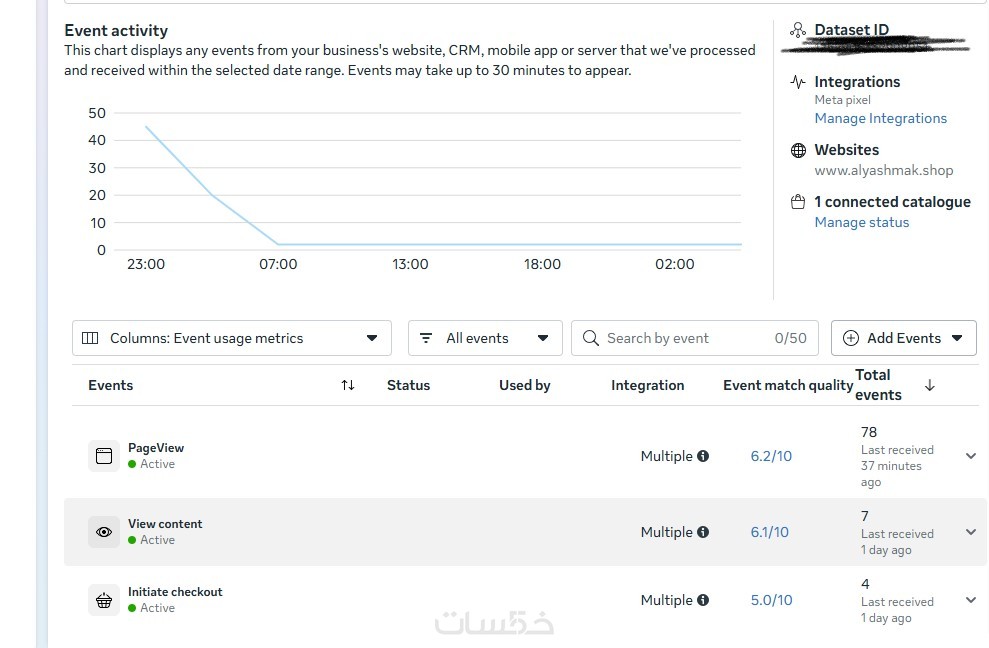Open the Manage status link
The image size is (989, 648).
(861, 222)
